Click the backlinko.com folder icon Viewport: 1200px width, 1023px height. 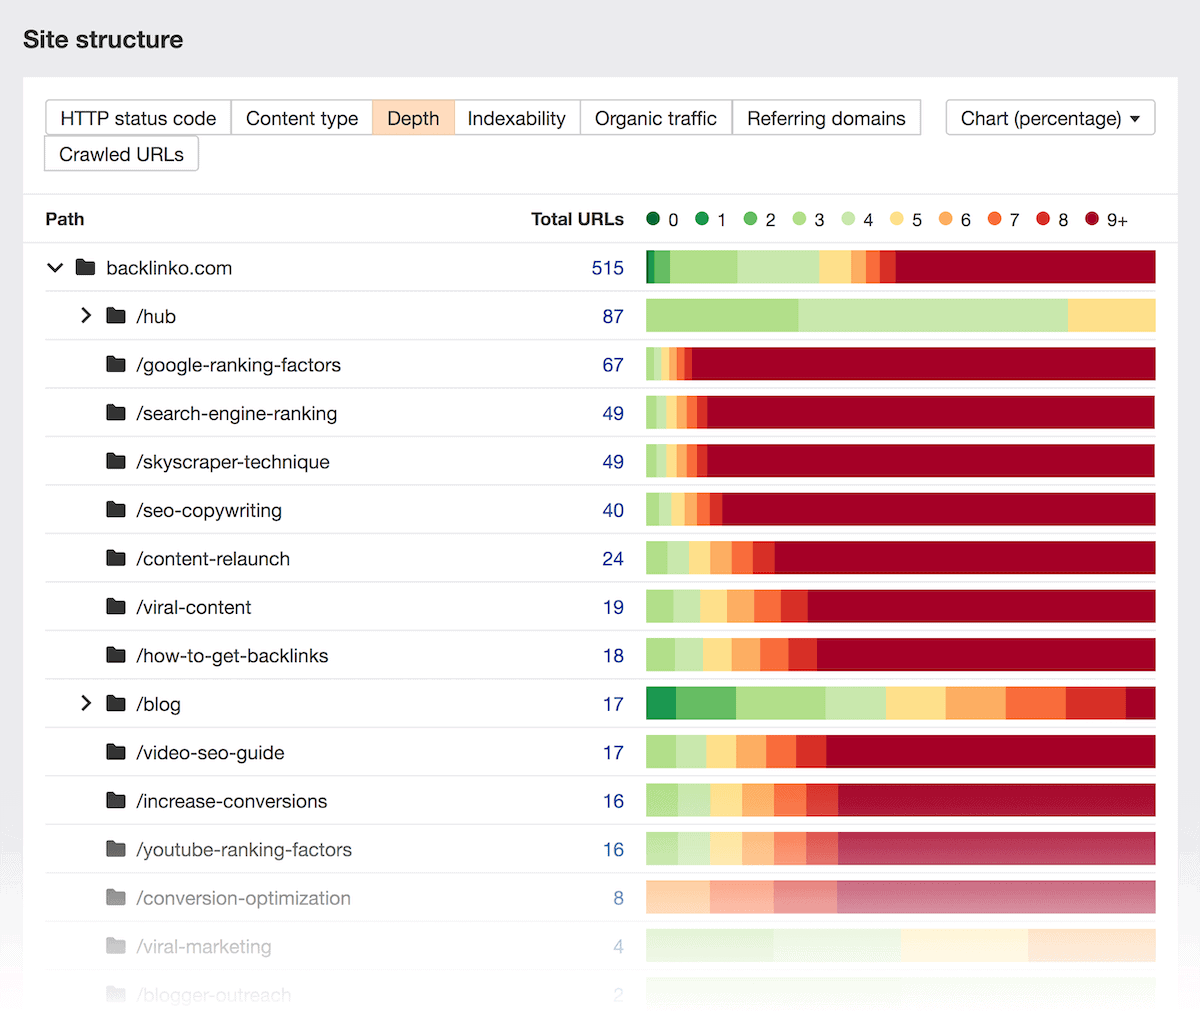[85, 267]
